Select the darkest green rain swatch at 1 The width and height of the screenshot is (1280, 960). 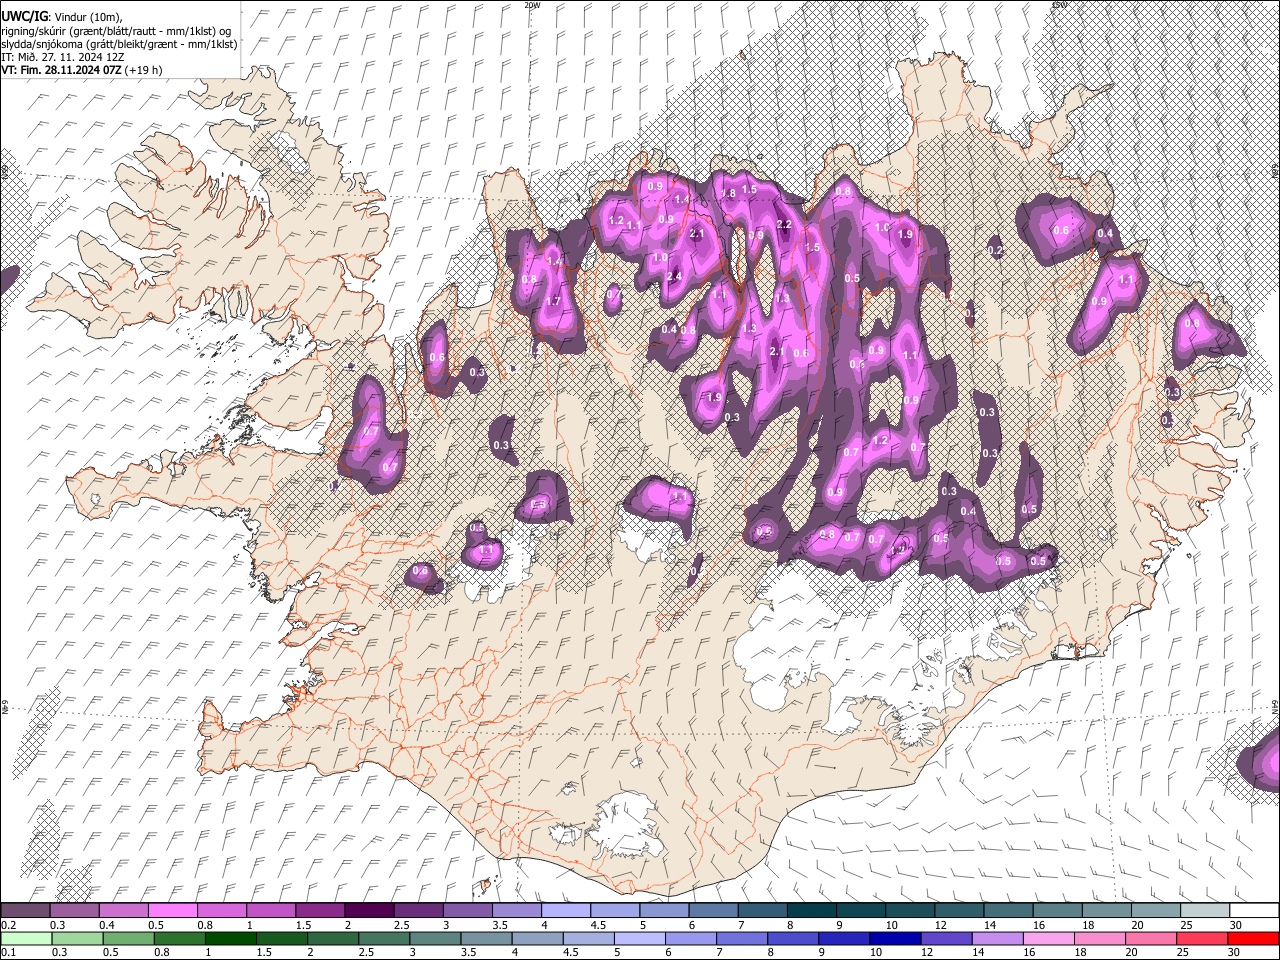click(230, 939)
